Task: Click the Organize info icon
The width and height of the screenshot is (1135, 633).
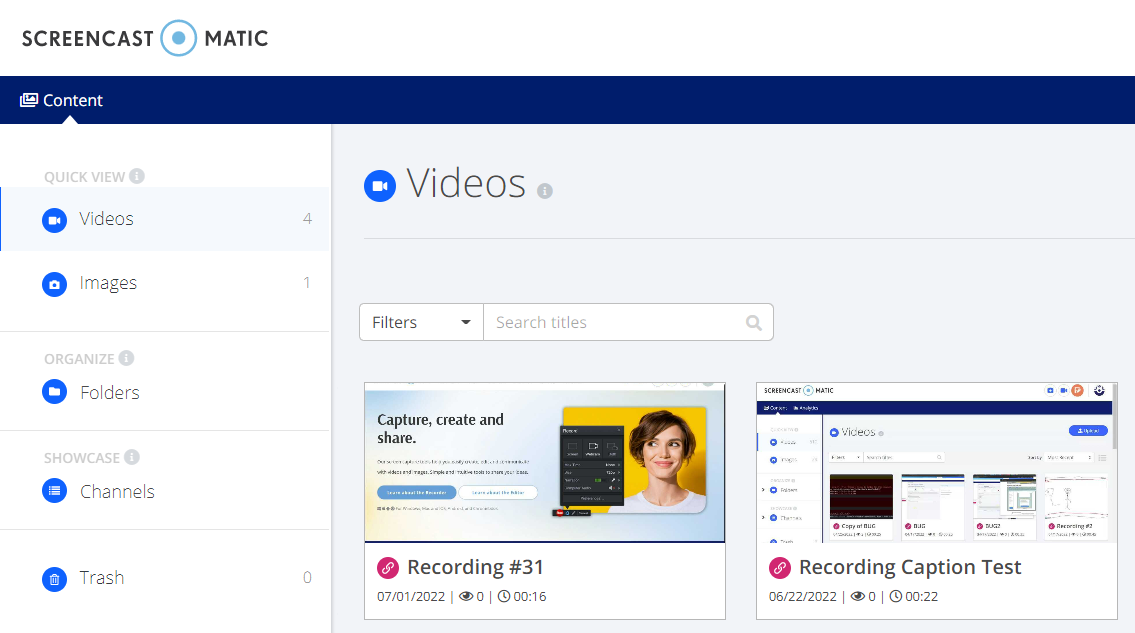Action: click(127, 358)
